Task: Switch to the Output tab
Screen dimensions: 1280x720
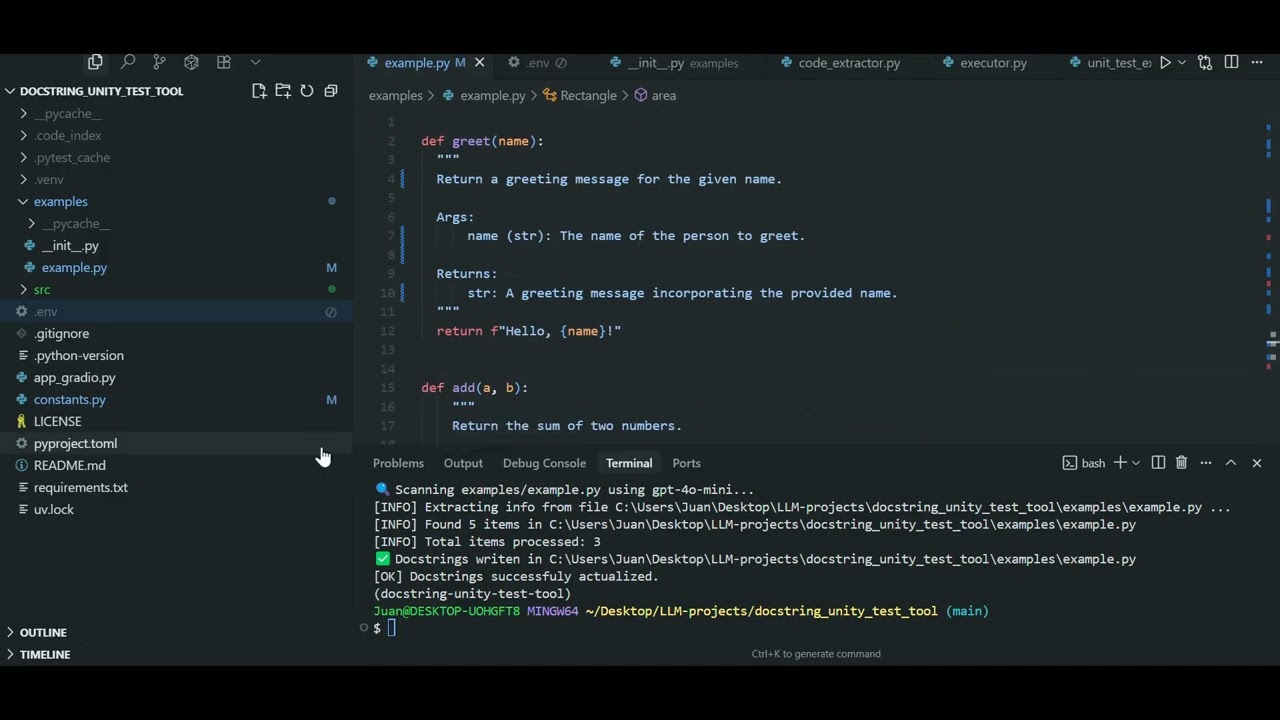Action: [x=463, y=463]
